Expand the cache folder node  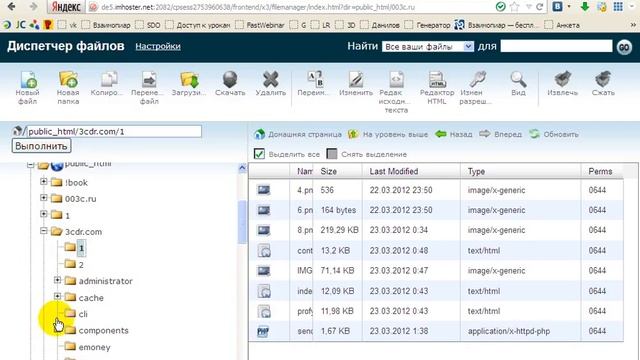(x=57, y=297)
